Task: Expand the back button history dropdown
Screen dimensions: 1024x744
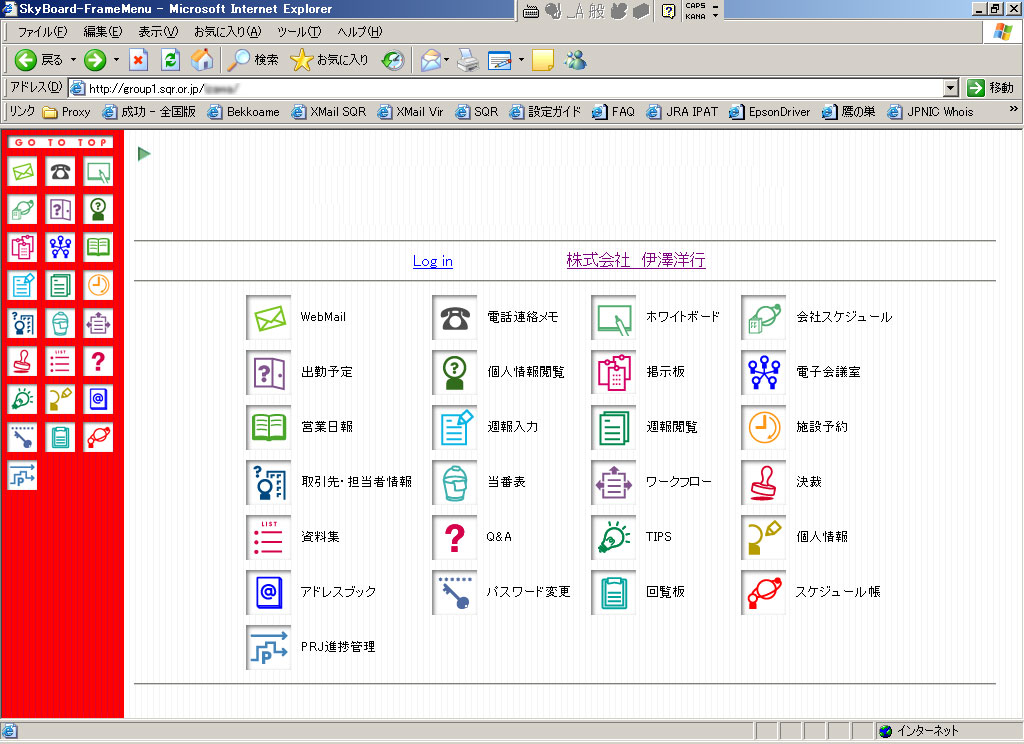Action: (73, 60)
